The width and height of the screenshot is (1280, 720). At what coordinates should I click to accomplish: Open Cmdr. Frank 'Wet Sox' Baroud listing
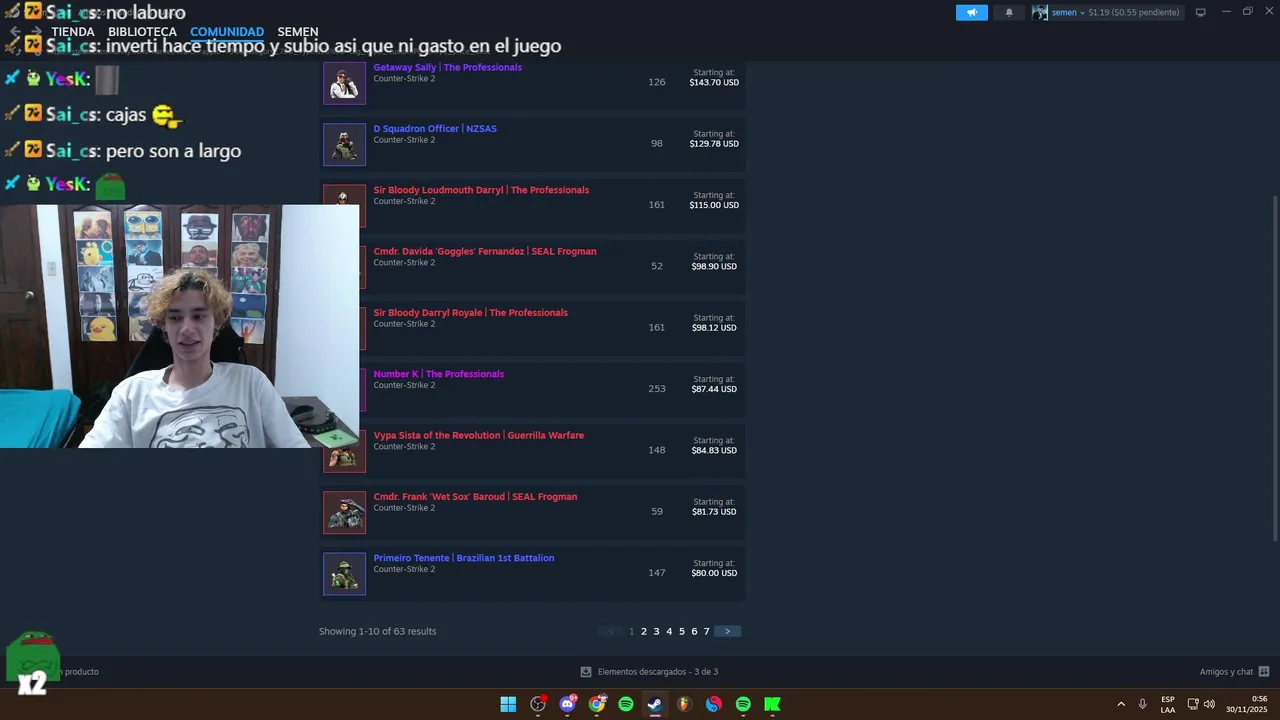pos(475,497)
